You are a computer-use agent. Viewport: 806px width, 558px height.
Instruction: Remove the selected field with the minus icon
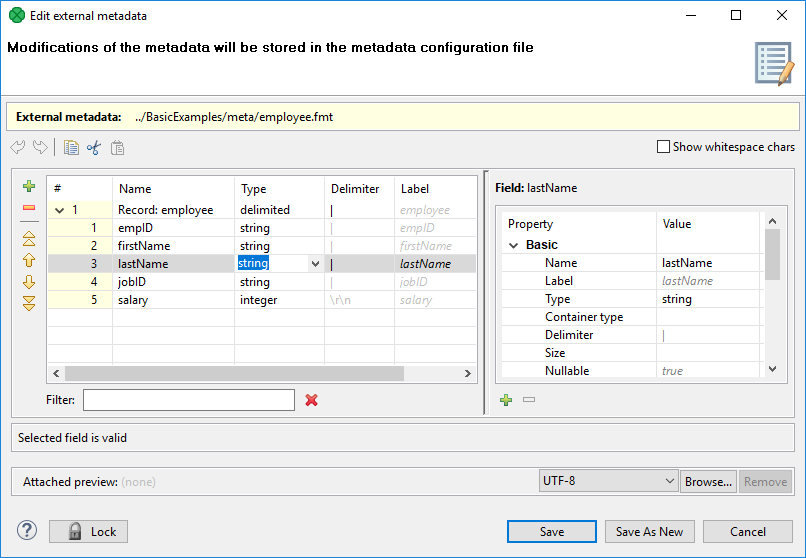29,208
